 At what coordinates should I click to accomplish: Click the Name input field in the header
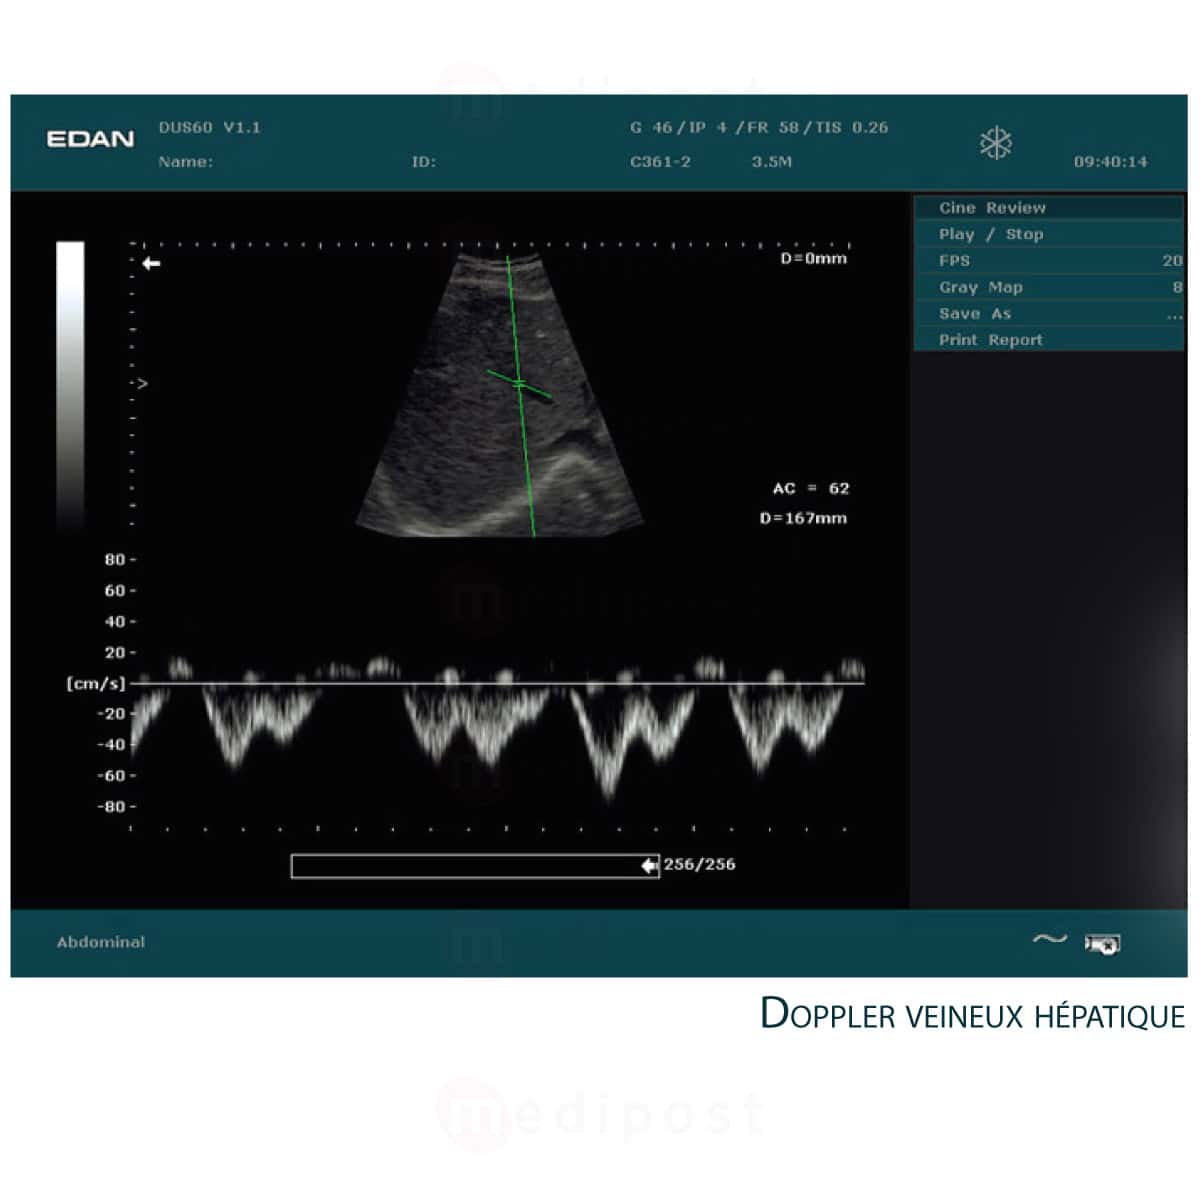coord(230,162)
